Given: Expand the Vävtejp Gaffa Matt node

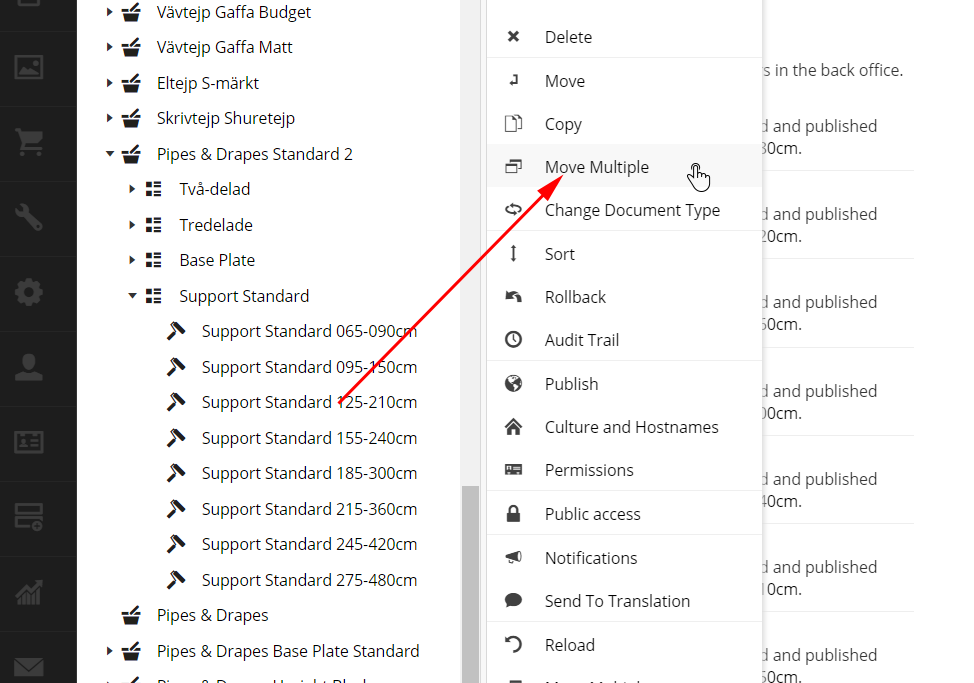Looking at the screenshot, I should (109, 47).
